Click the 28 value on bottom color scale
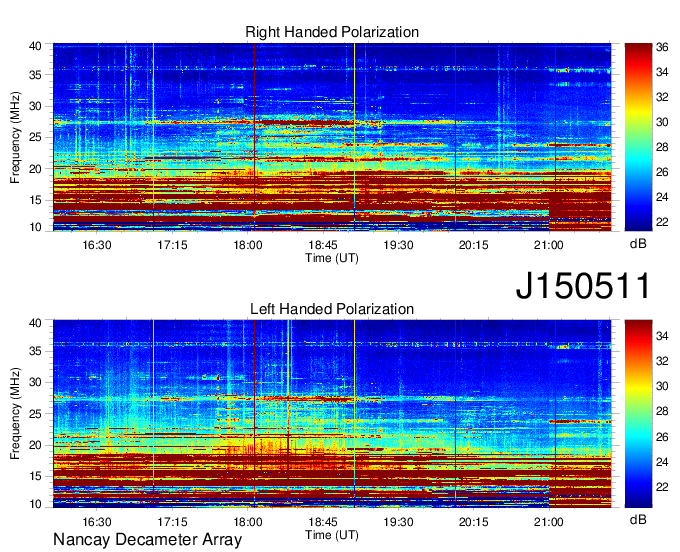This screenshot has width=680, height=552. [x=662, y=411]
